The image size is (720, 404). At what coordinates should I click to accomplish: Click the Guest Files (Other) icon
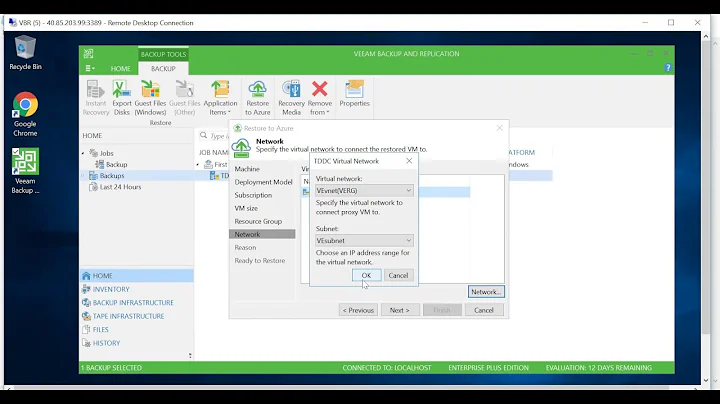coord(185,98)
